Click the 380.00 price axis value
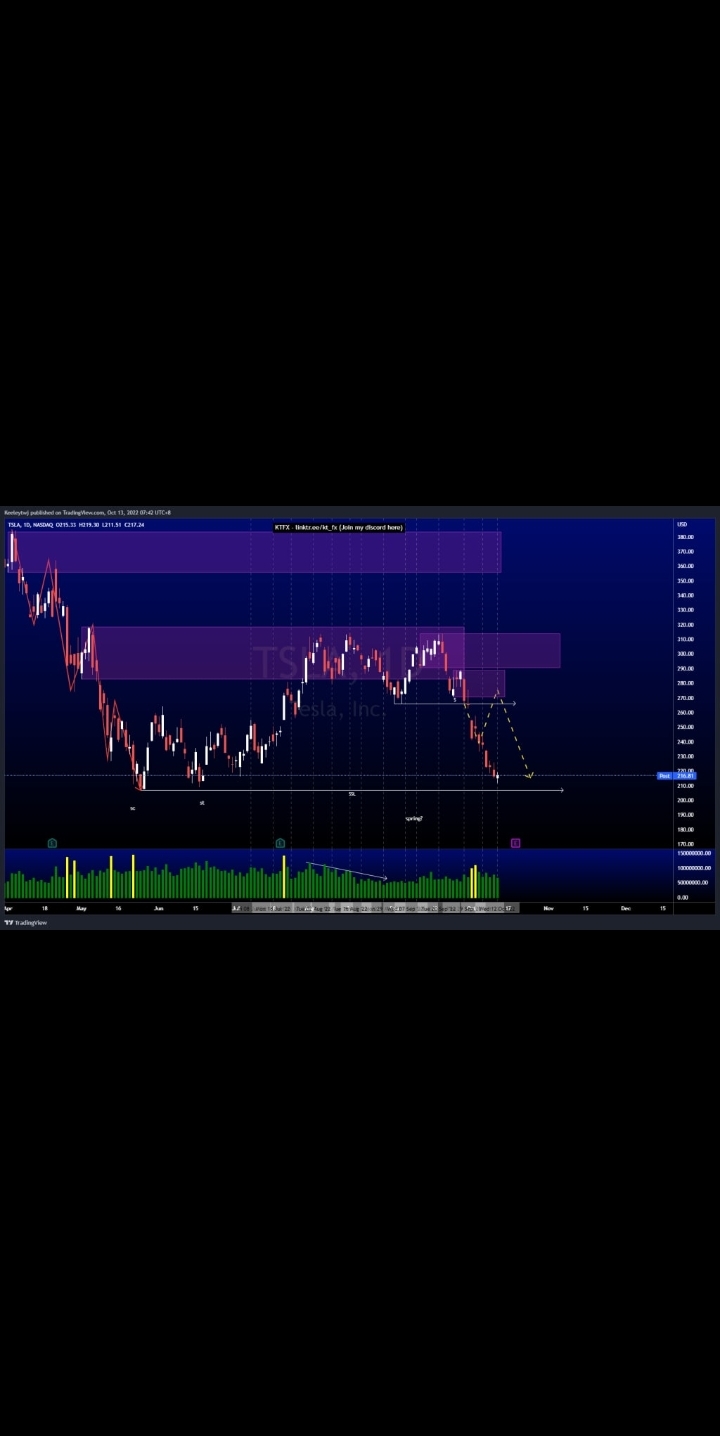 tap(685, 537)
